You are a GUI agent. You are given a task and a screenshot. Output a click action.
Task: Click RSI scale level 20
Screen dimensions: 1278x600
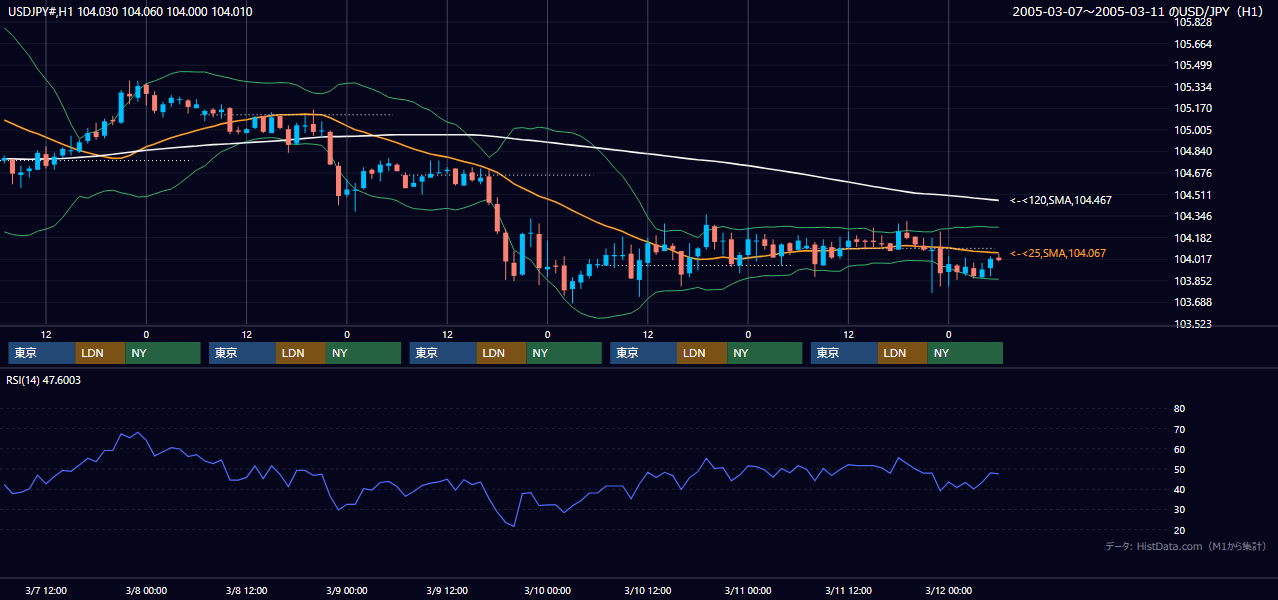(x=1179, y=530)
